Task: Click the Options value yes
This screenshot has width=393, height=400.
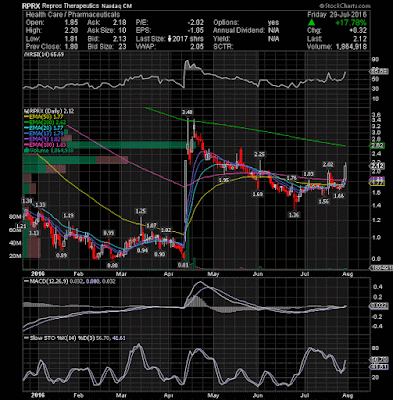Action: coord(273,23)
